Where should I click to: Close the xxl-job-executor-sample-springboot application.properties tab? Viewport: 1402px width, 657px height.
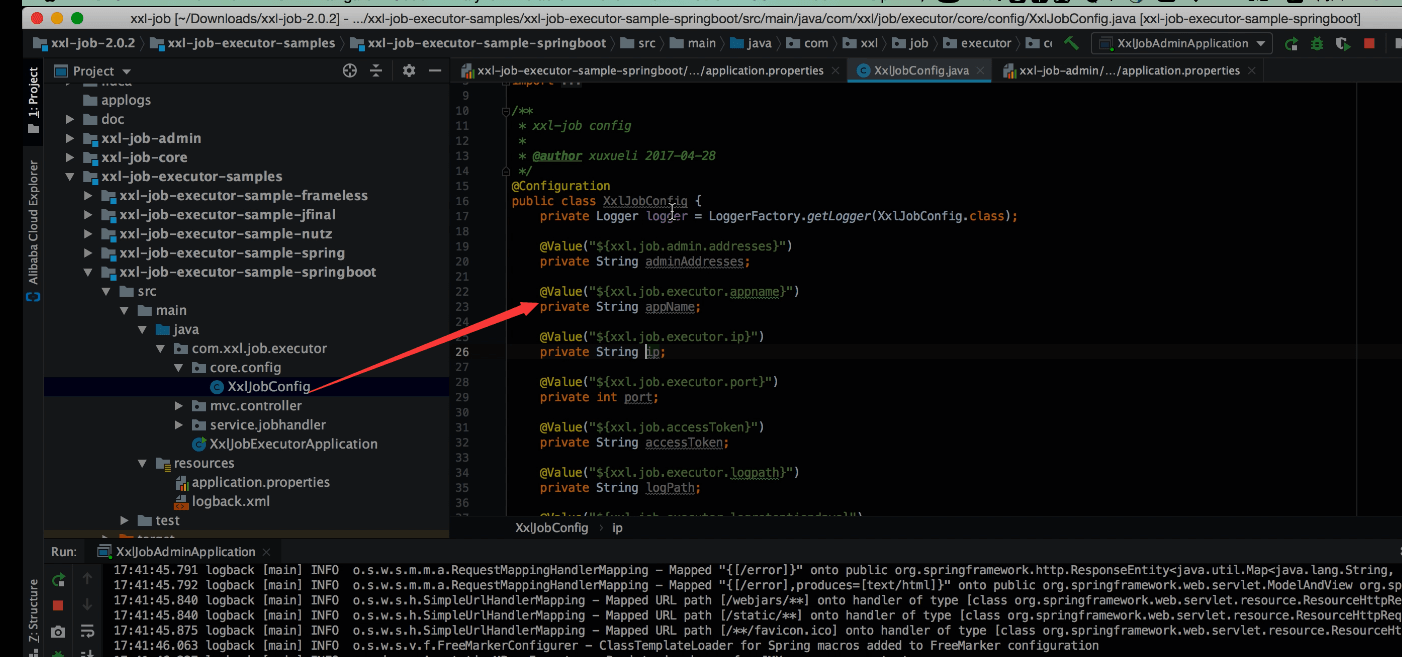click(836, 71)
